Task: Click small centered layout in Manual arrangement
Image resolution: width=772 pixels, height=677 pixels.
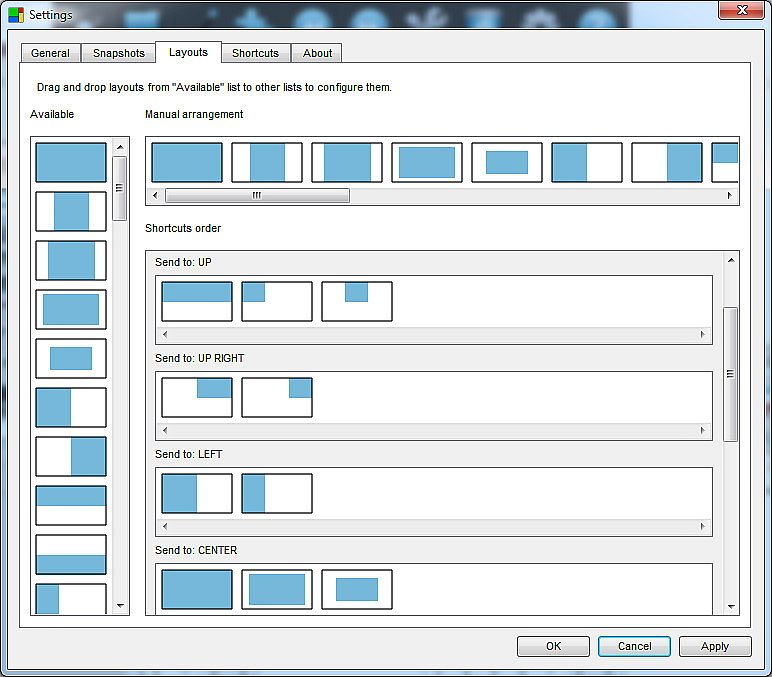Action: click(x=507, y=162)
